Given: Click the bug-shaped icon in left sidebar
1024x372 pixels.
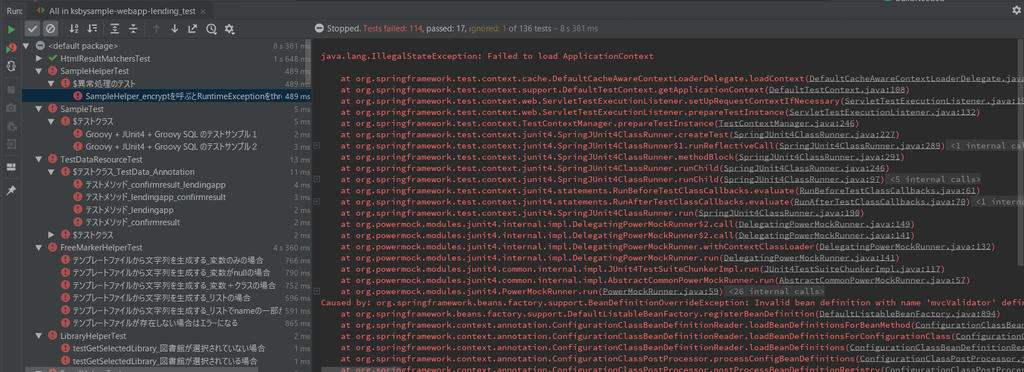Looking at the screenshot, I should pos(11,126).
